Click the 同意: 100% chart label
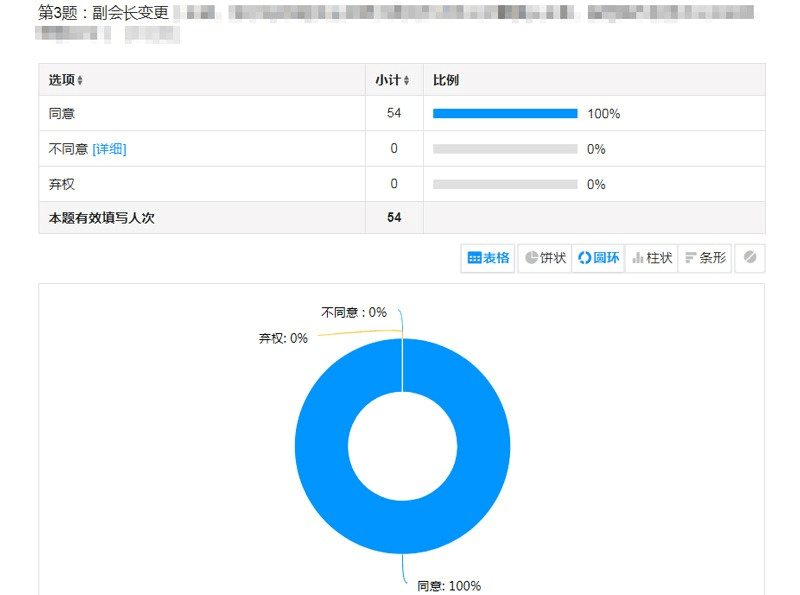Screen dimensions: 800x595 (x=448, y=586)
